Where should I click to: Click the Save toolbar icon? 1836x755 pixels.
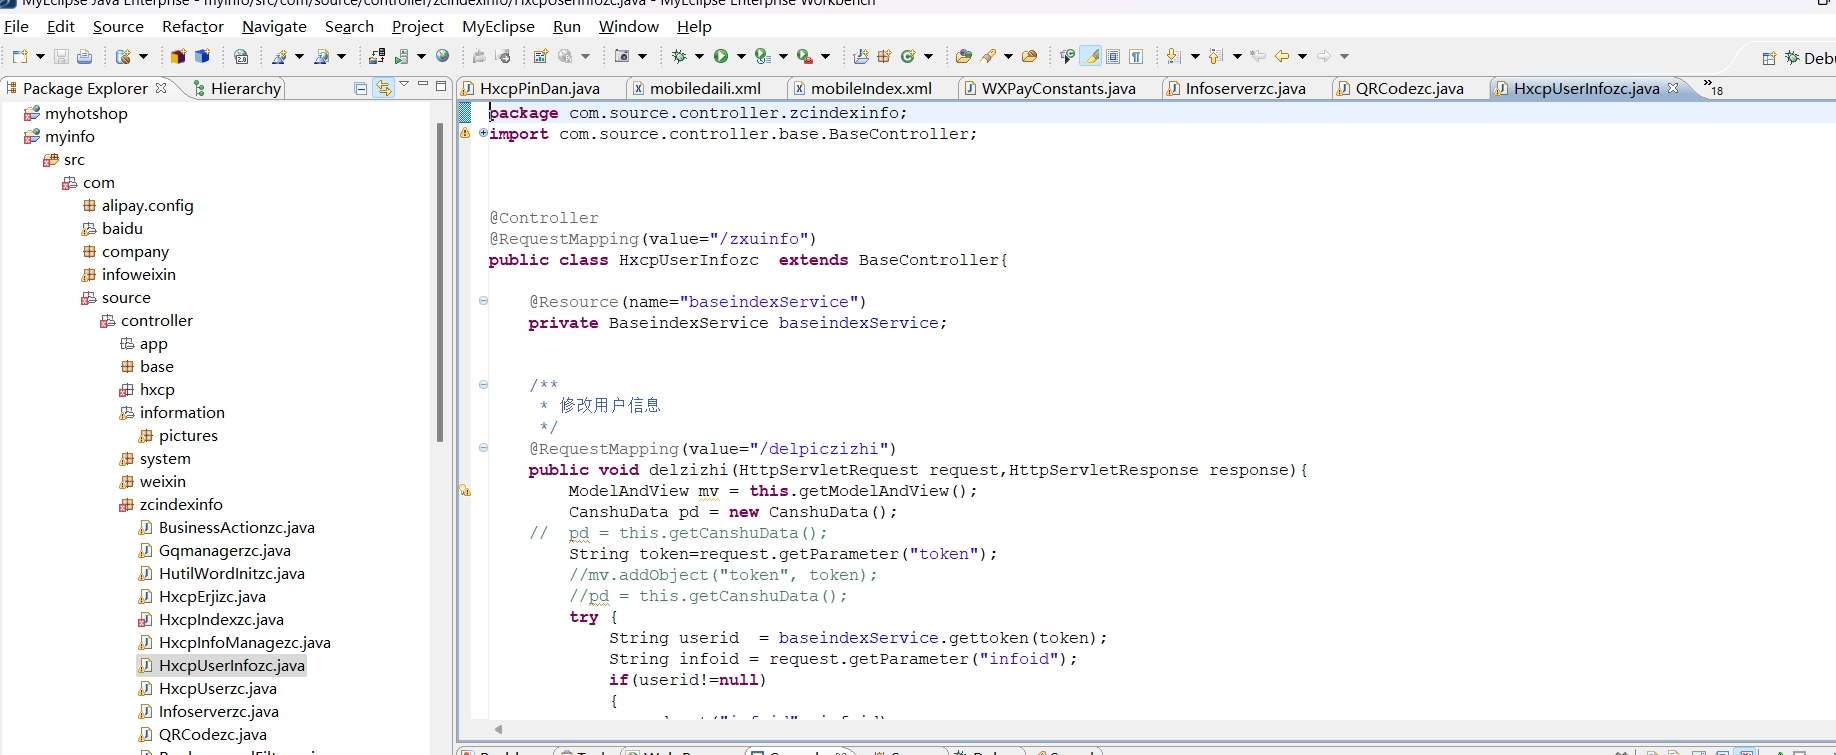click(61, 57)
